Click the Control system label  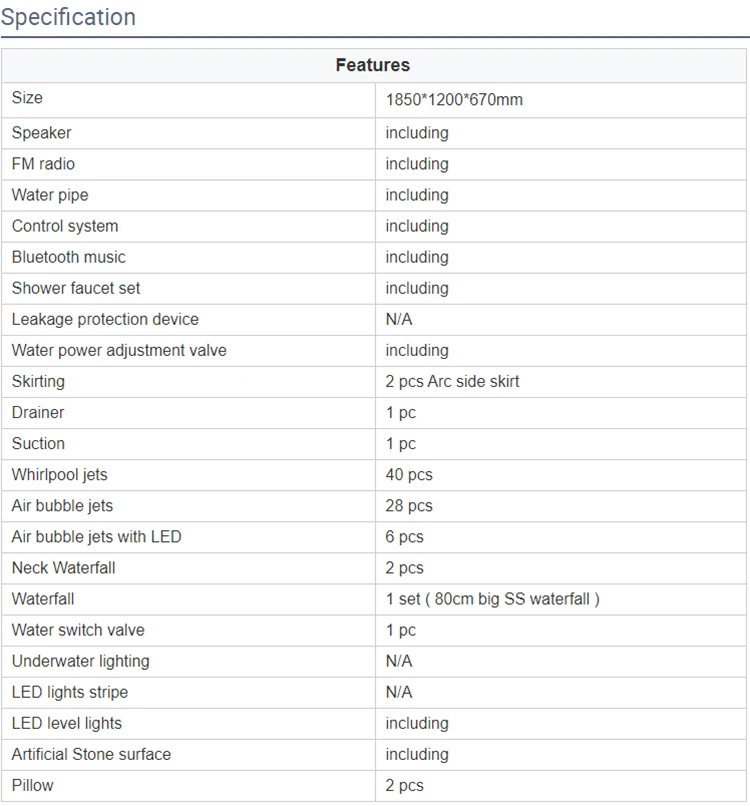pos(65,226)
